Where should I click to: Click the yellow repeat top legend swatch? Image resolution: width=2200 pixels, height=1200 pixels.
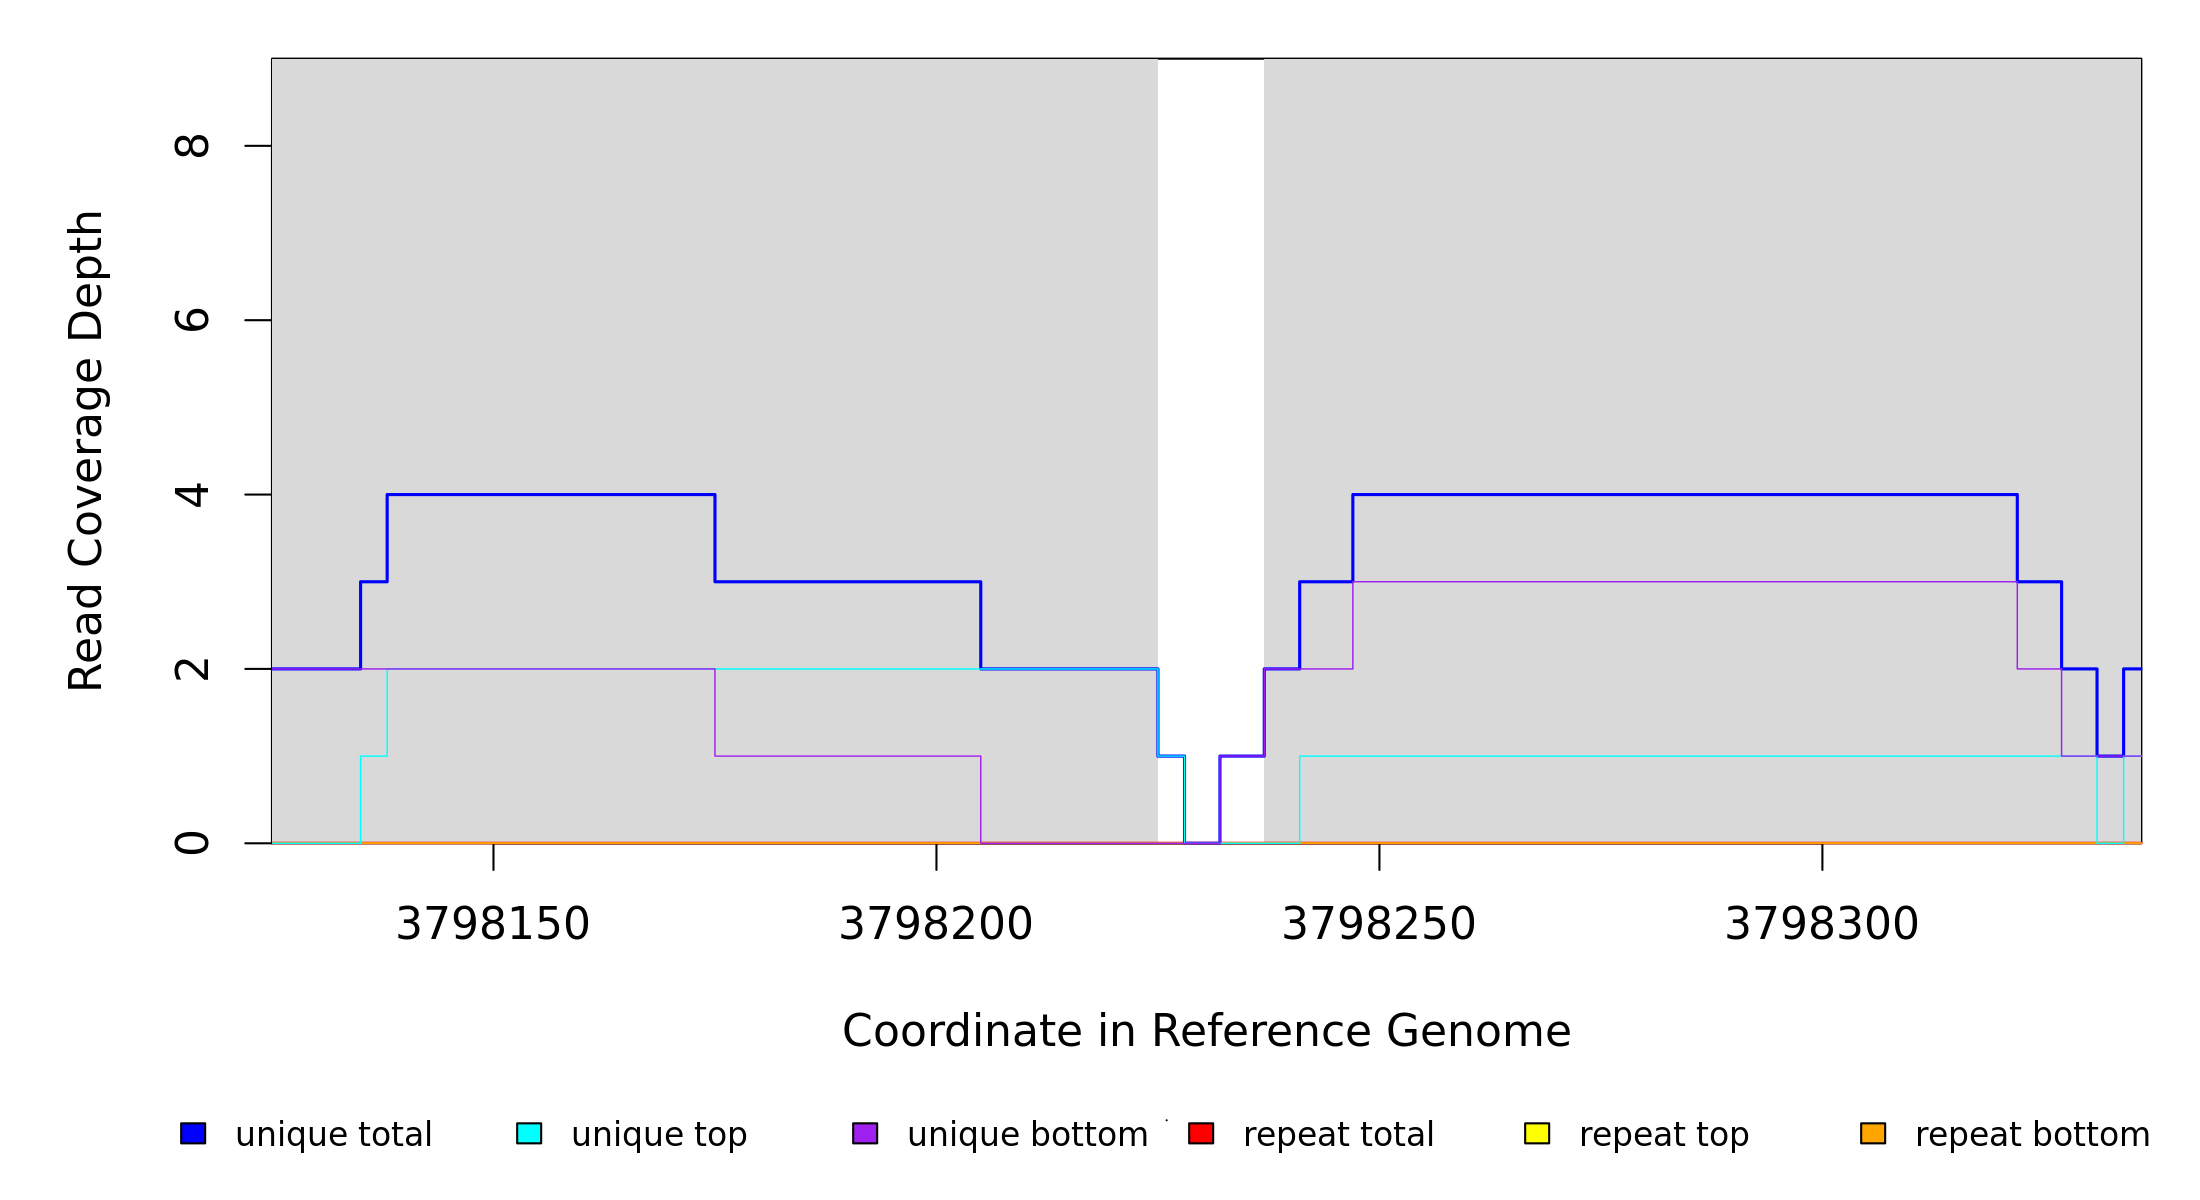coord(1537,1133)
